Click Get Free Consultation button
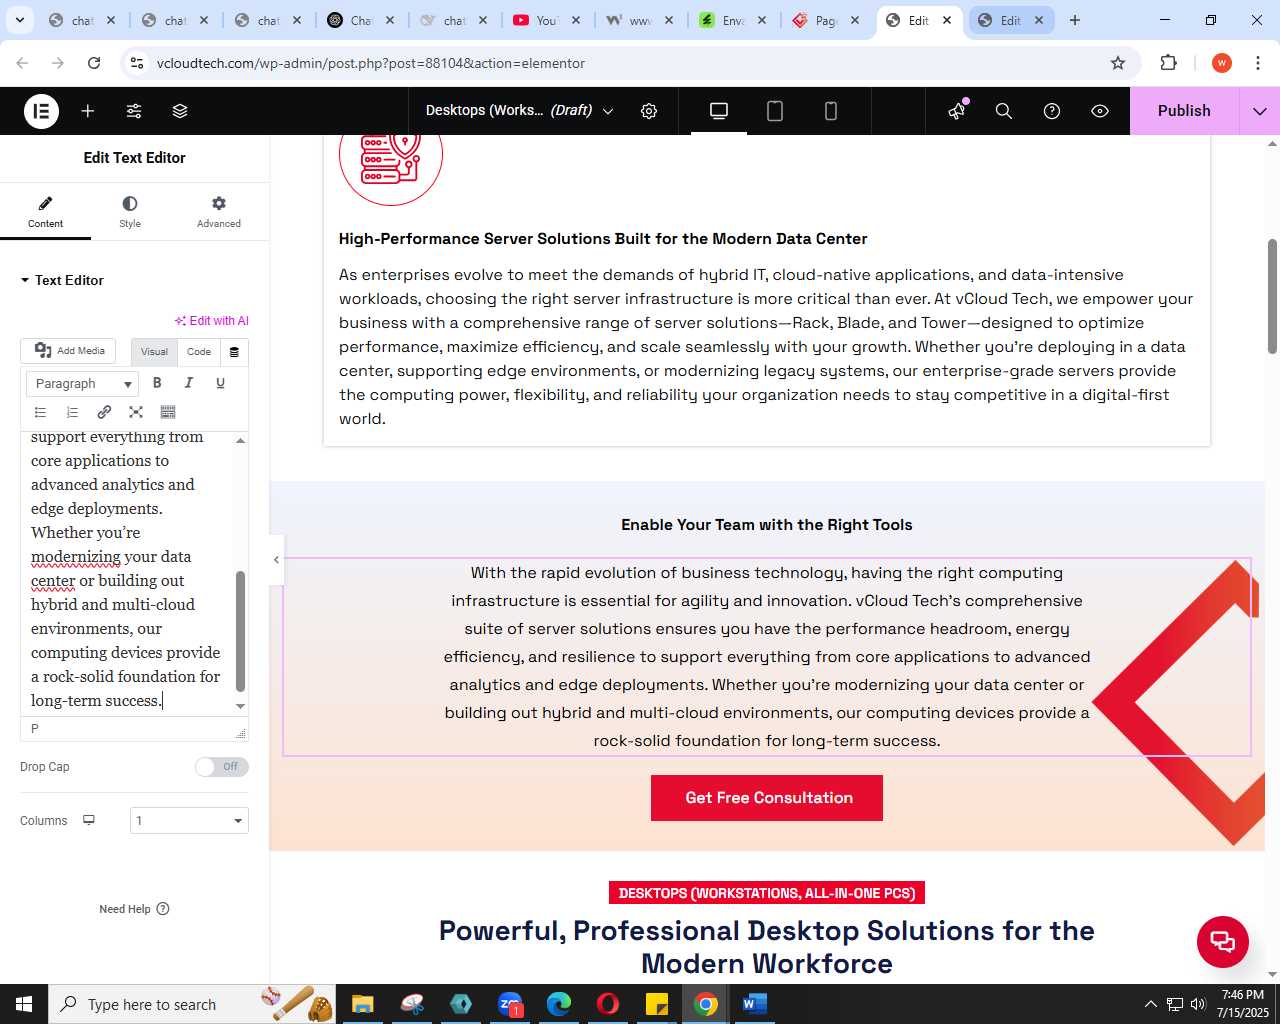Screen dimensions: 1280x1024 coord(767,798)
